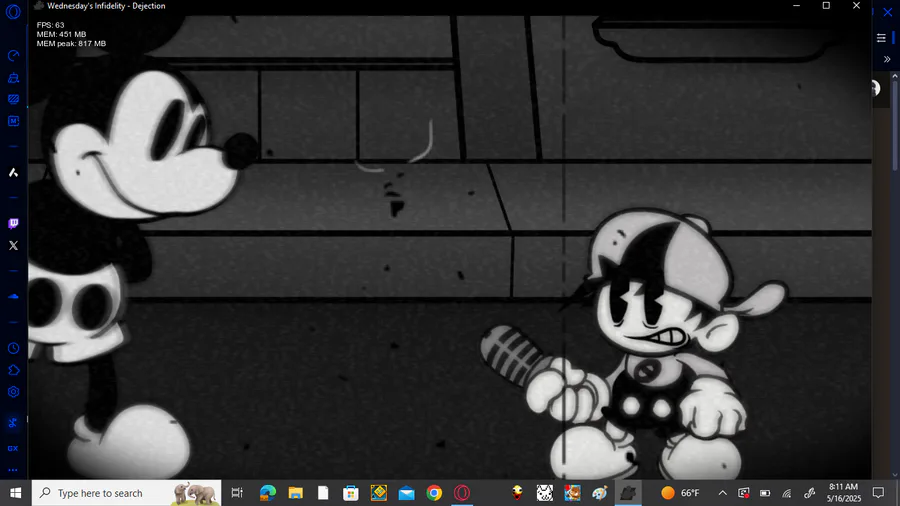Click the 'Type here to search' box
Viewport: 900px width, 506px height.
point(126,493)
